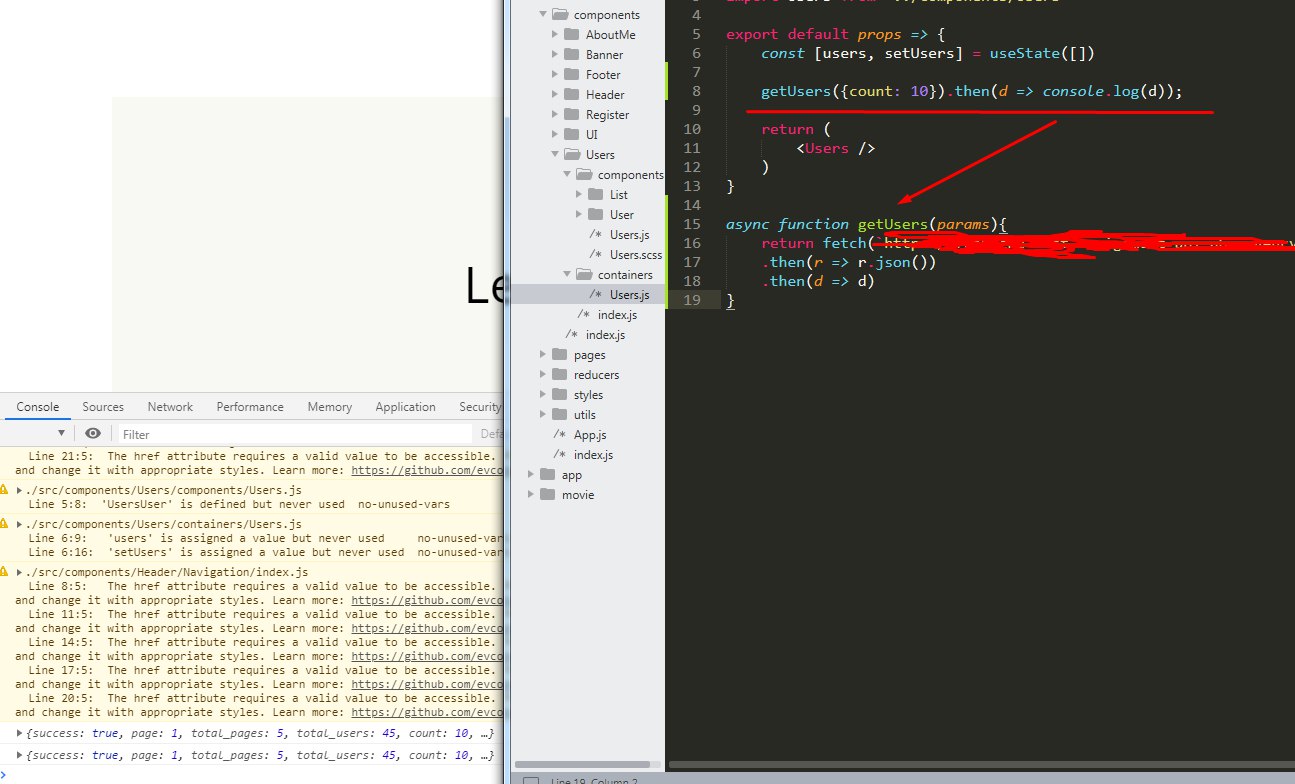This screenshot has height=784, width=1295.
Task: Open Users.js above Users.scss in sidebar
Action: (629, 234)
